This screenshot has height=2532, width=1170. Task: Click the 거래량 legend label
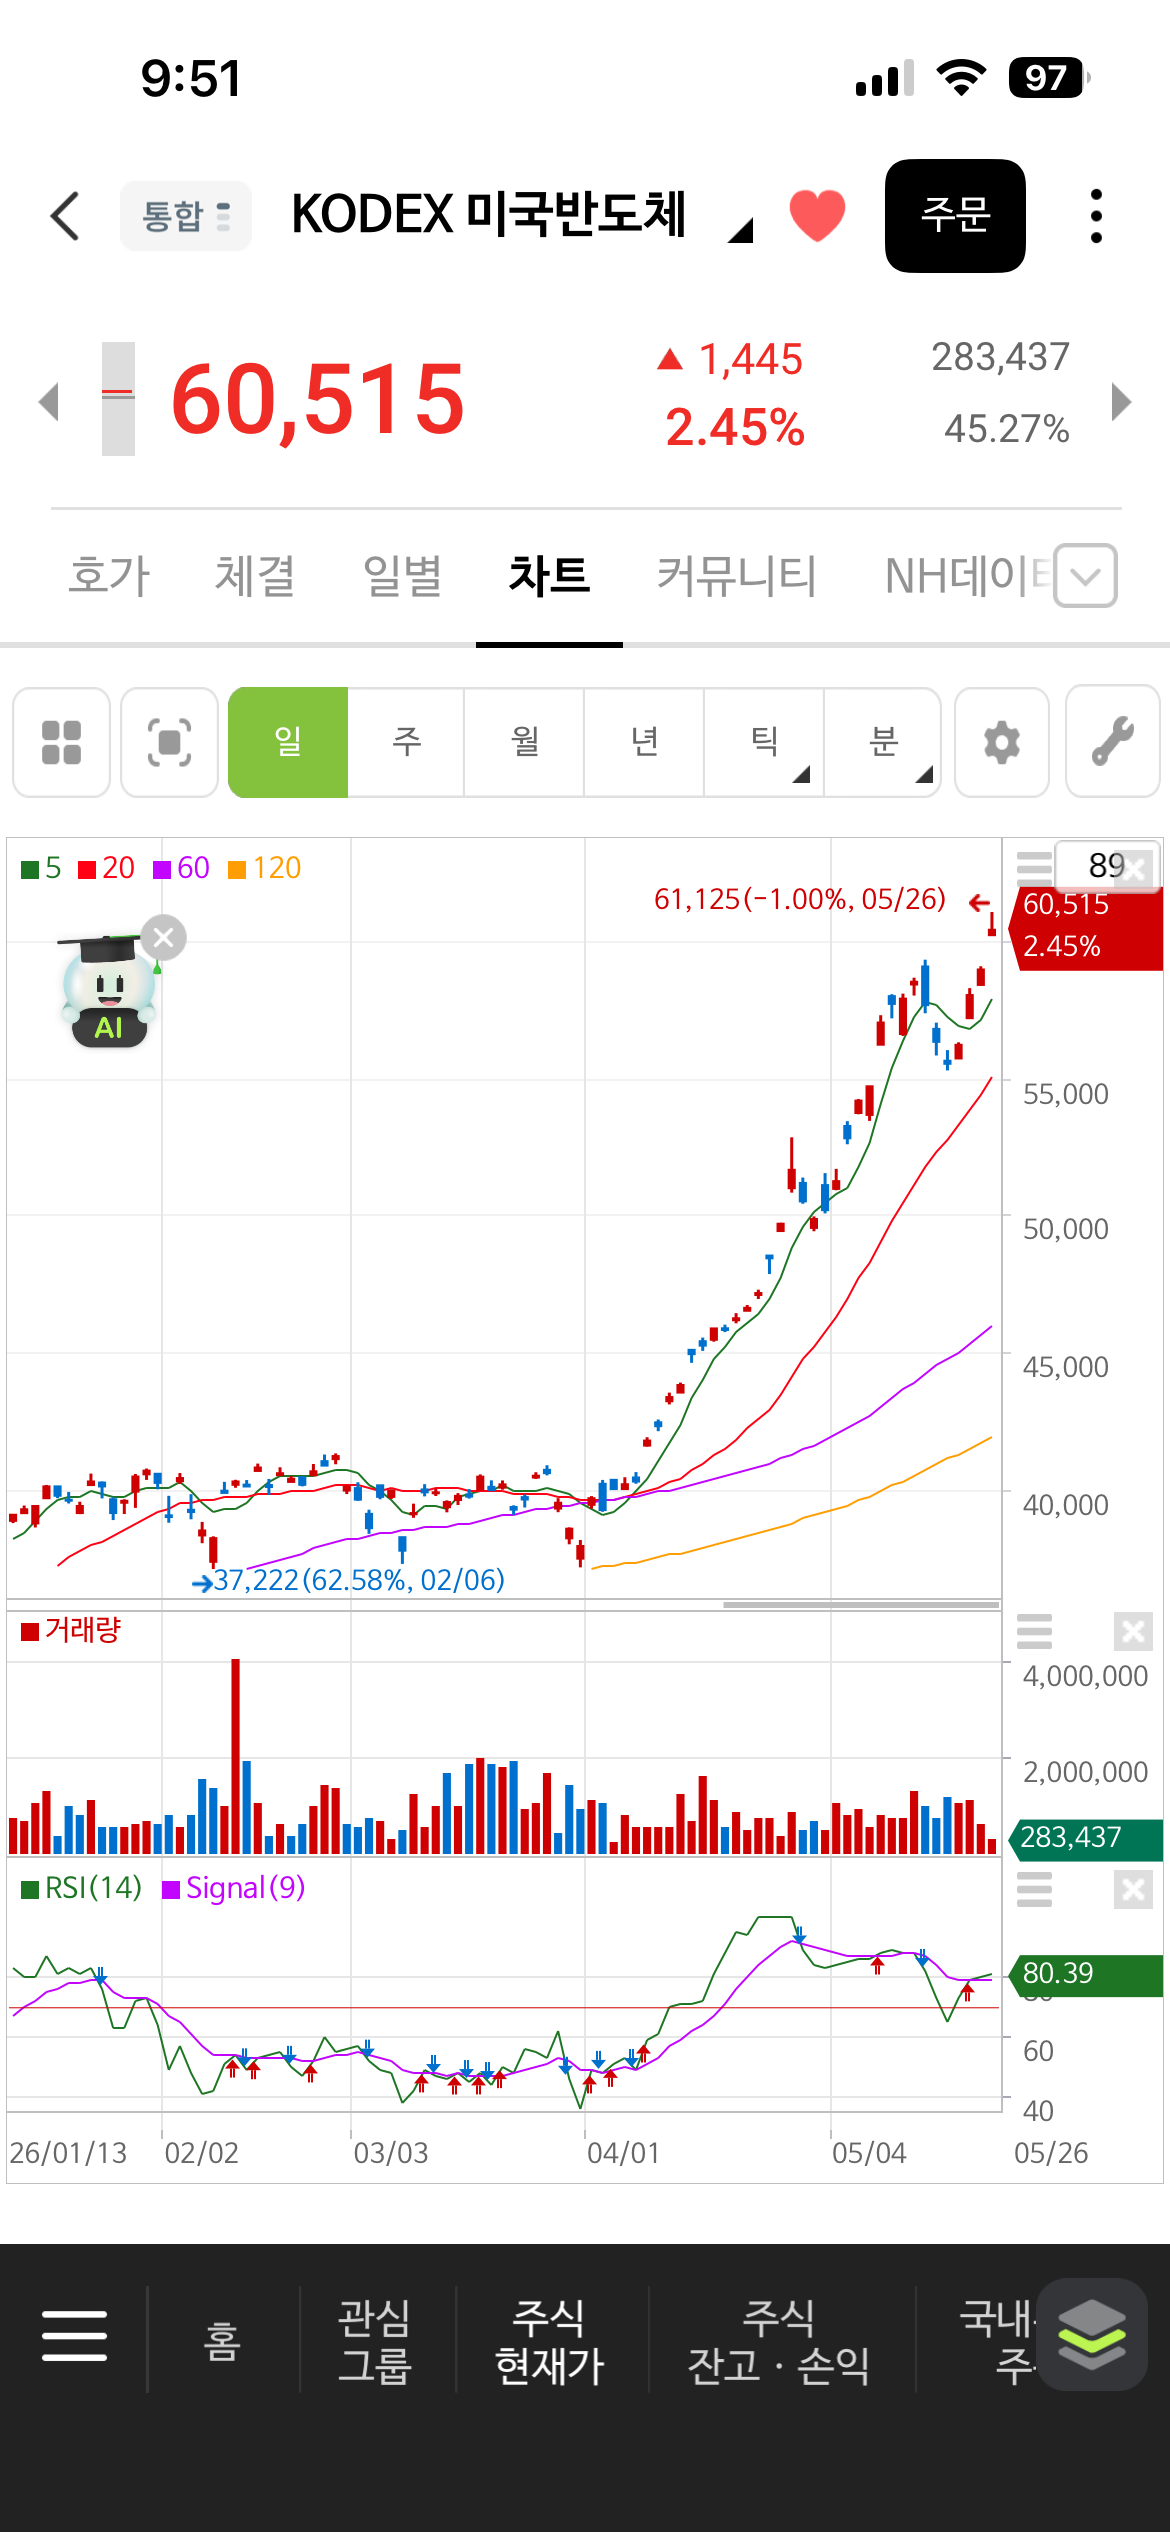71,1630
